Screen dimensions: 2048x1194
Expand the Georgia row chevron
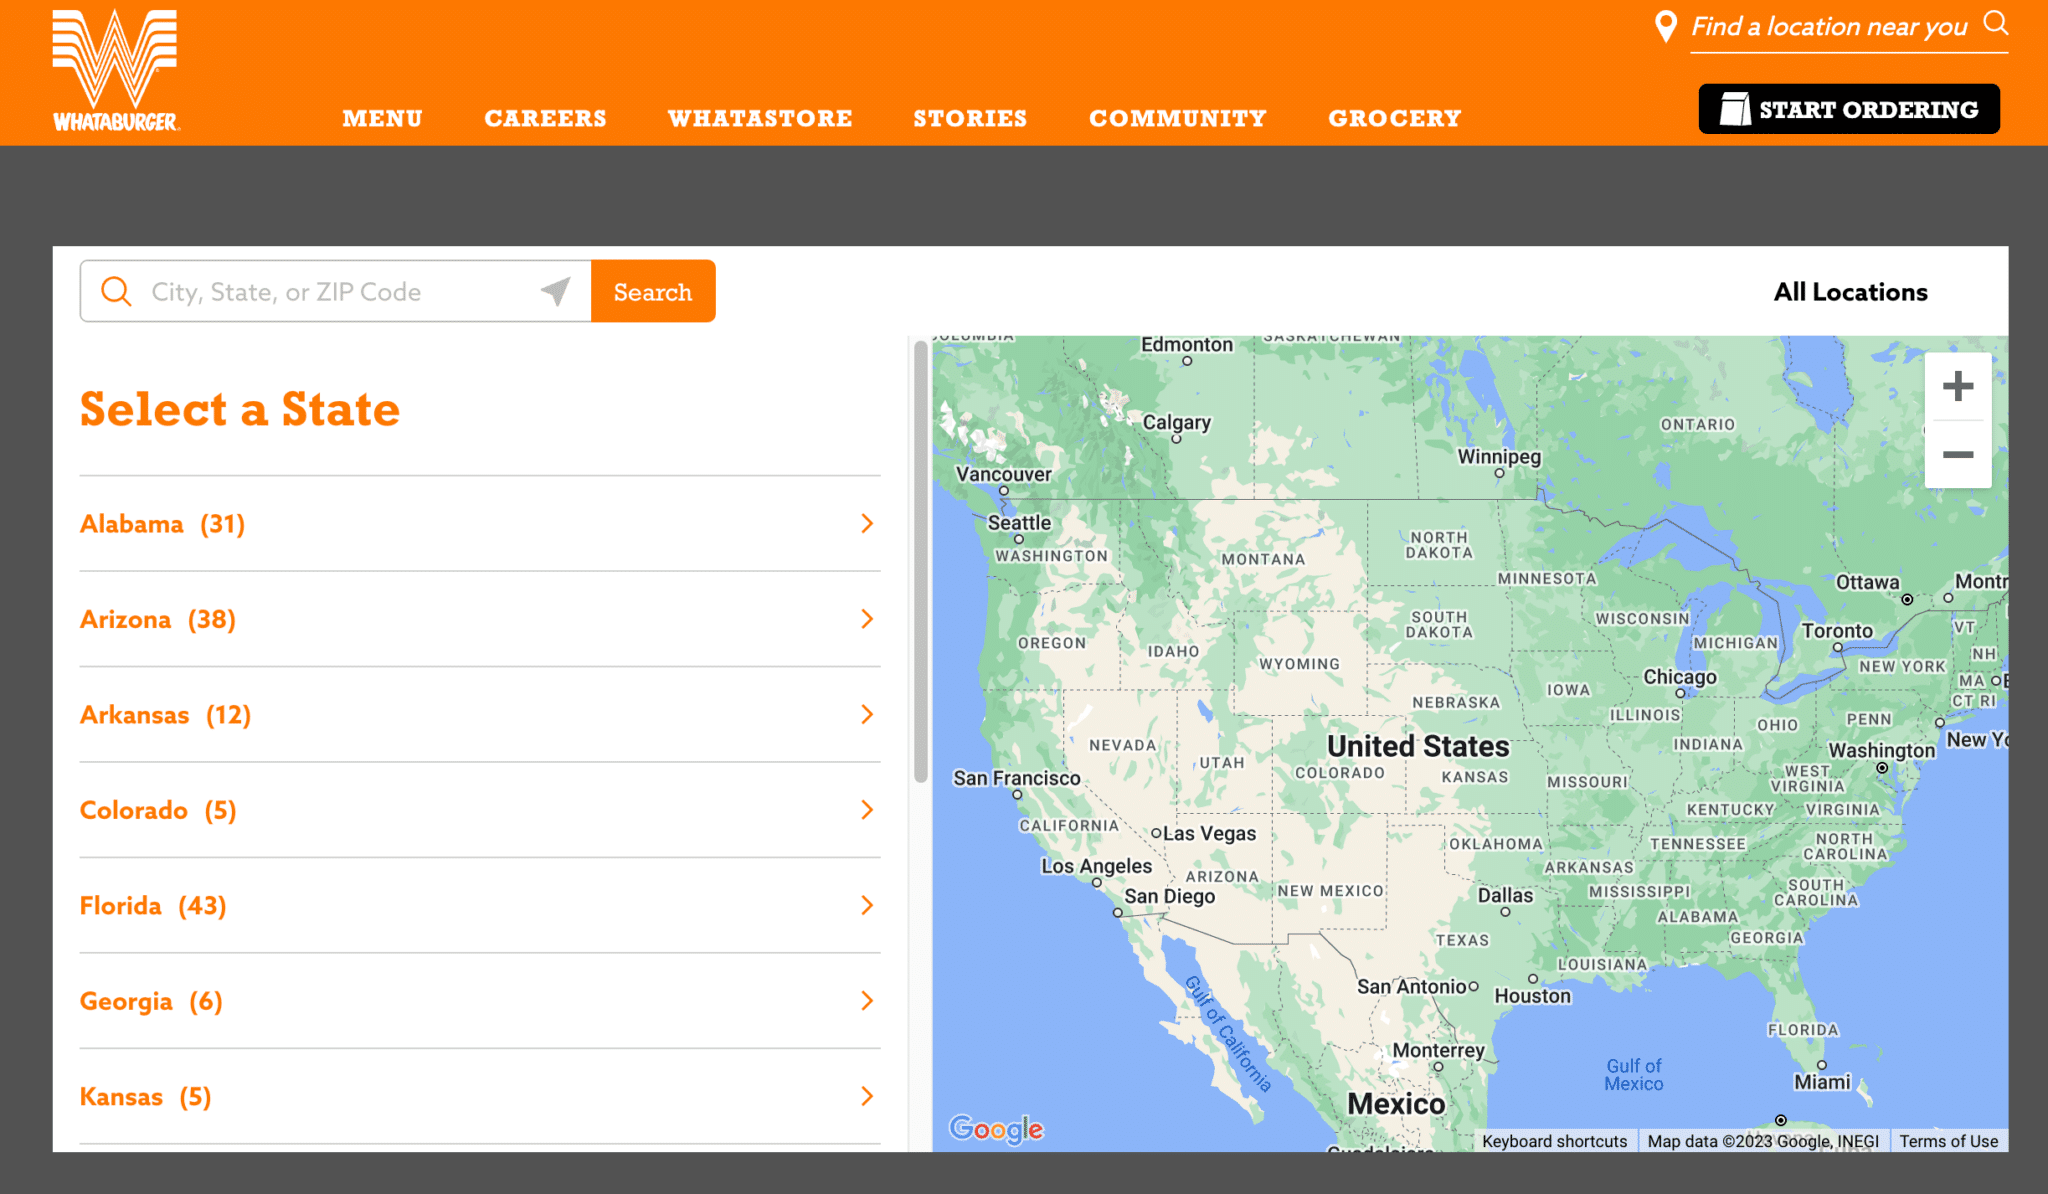tap(867, 1001)
